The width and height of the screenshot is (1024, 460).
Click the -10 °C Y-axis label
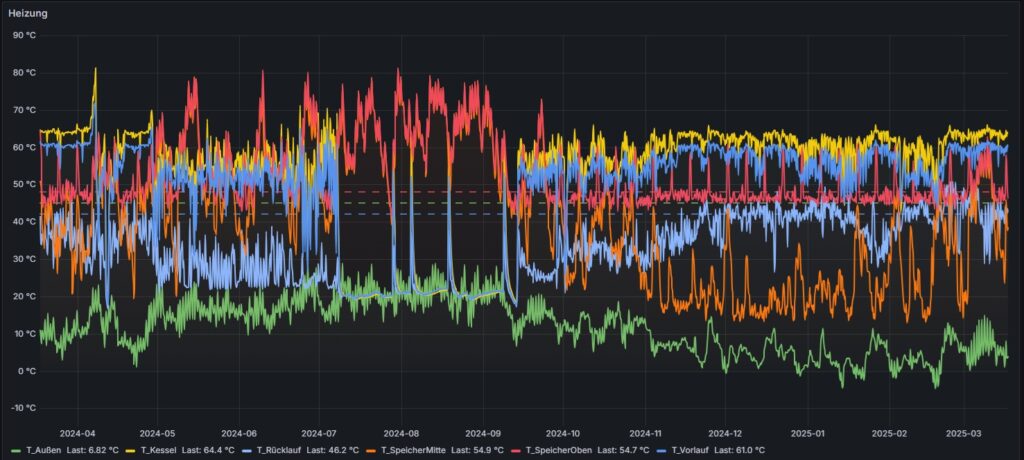(x=23, y=408)
